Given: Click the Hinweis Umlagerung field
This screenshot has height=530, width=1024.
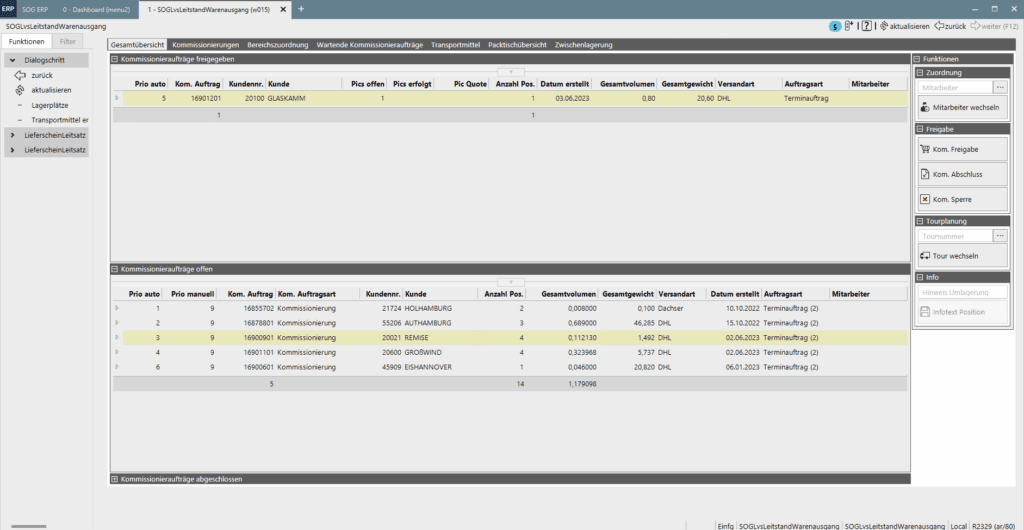Looking at the screenshot, I should coord(963,292).
